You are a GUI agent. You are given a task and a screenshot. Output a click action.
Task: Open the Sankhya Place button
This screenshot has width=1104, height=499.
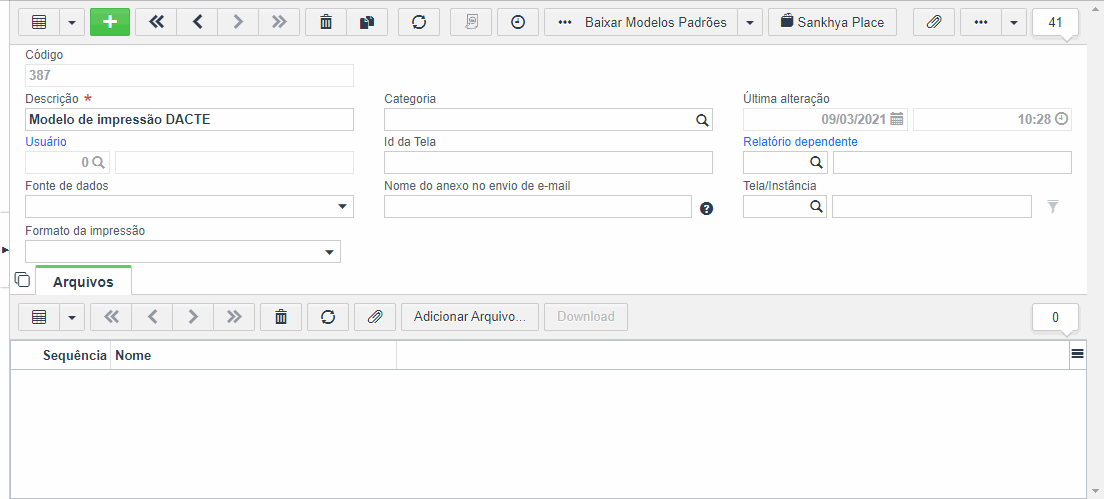(x=832, y=22)
